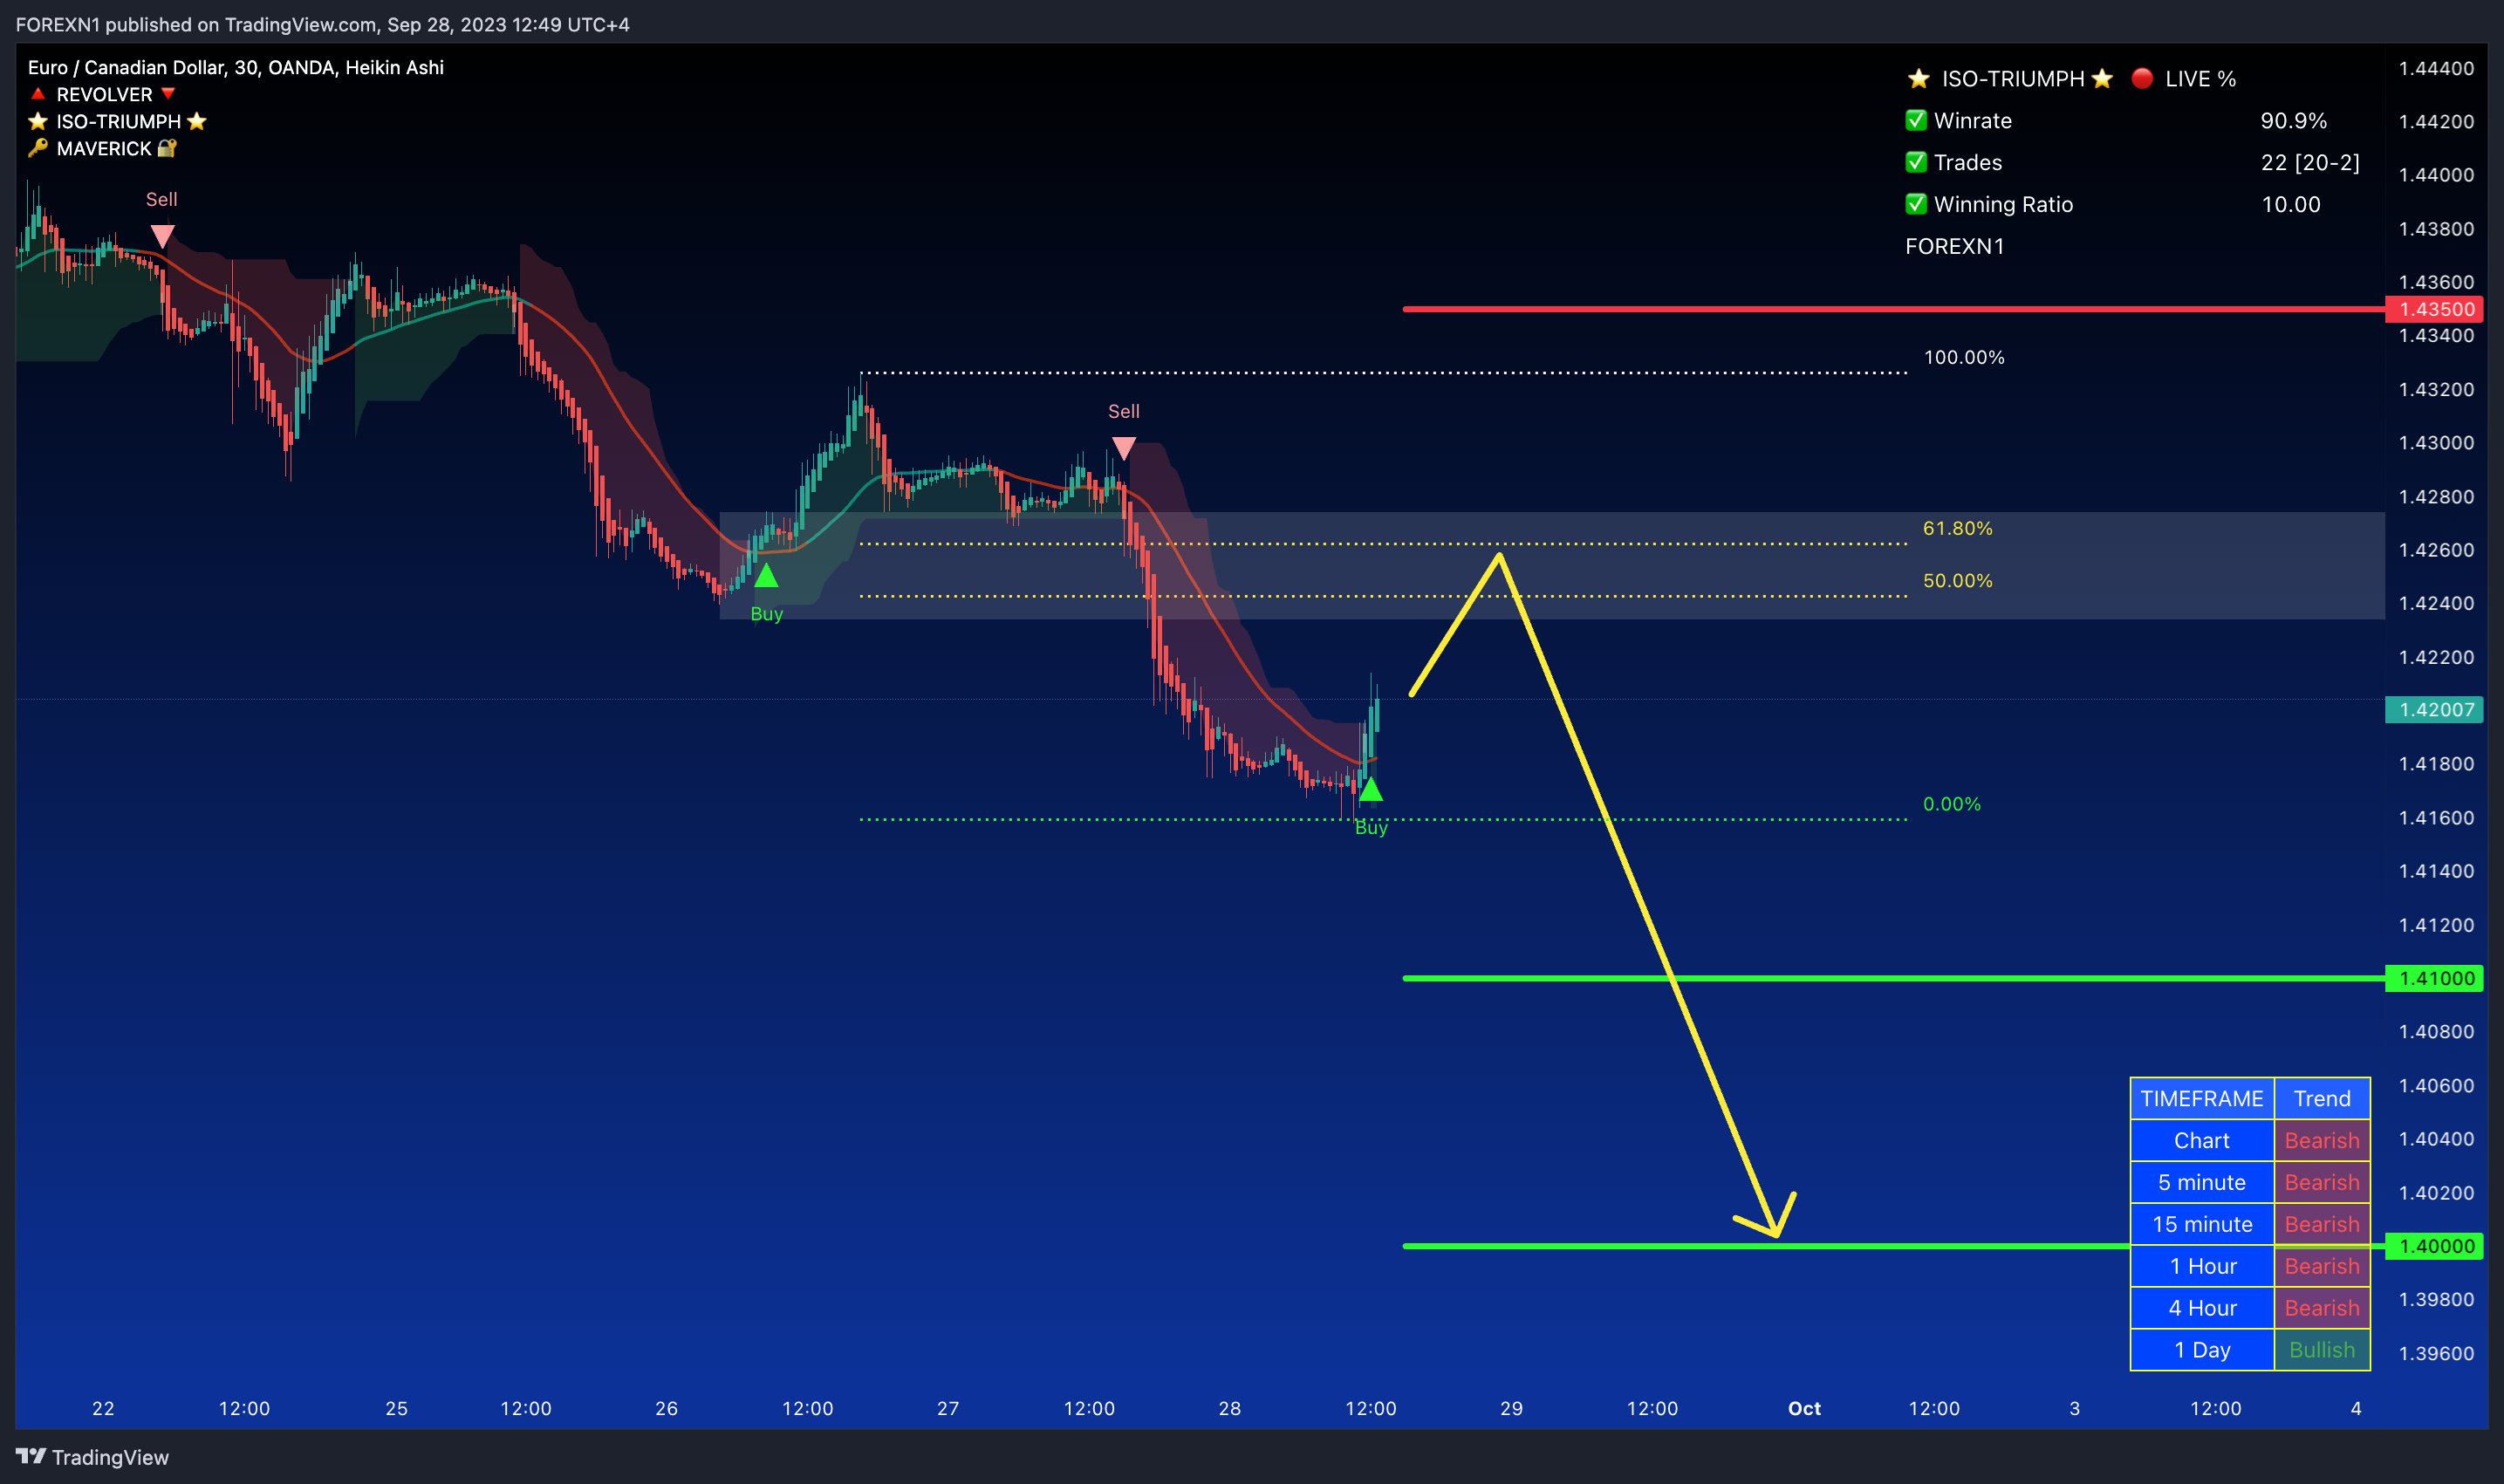Click the Trades green checkmark icon
This screenshot has height=1484, width=2504.
[x=1916, y=162]
